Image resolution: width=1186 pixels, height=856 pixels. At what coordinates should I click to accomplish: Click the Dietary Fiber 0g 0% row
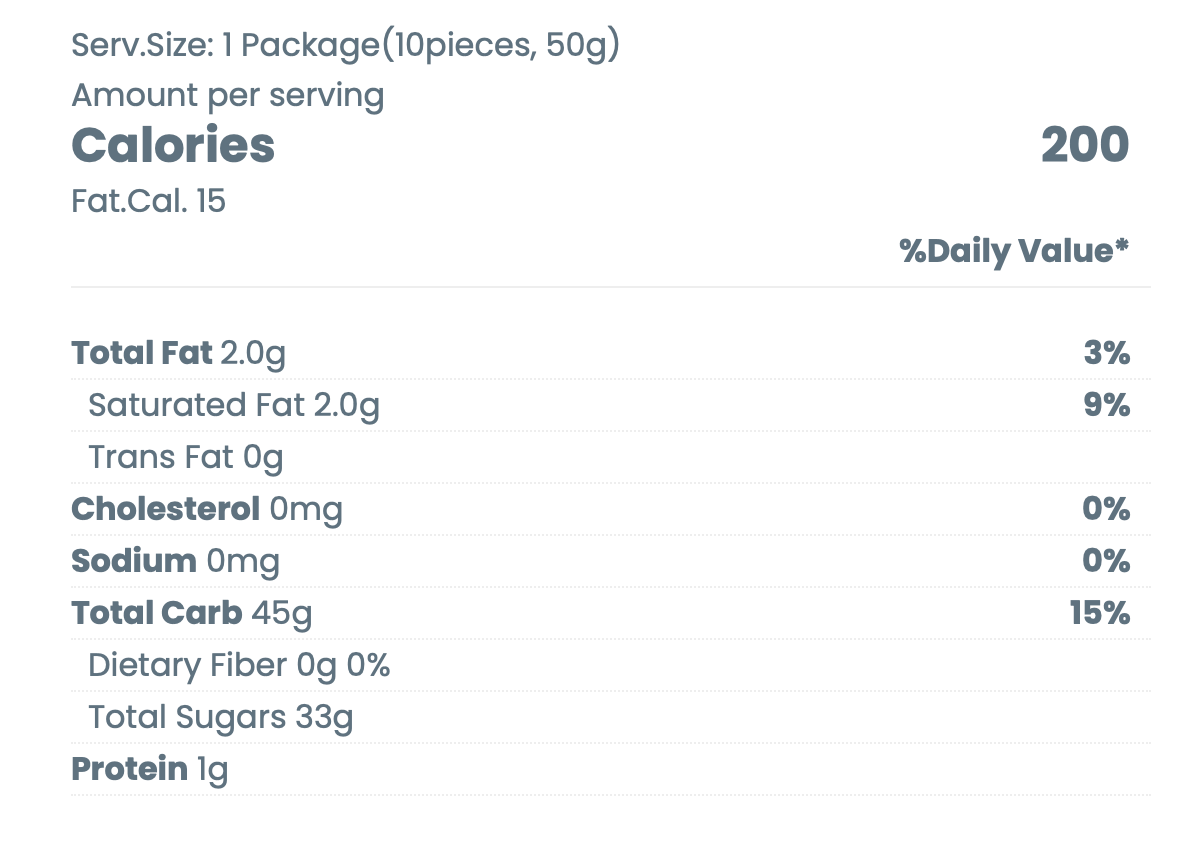(x=239, y=665)
